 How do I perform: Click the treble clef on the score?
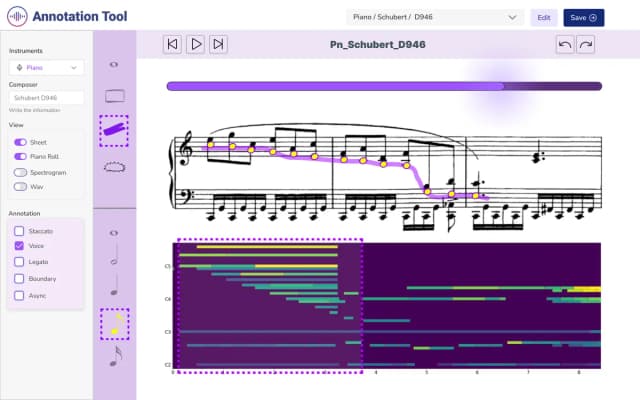(x=186, y=149)
